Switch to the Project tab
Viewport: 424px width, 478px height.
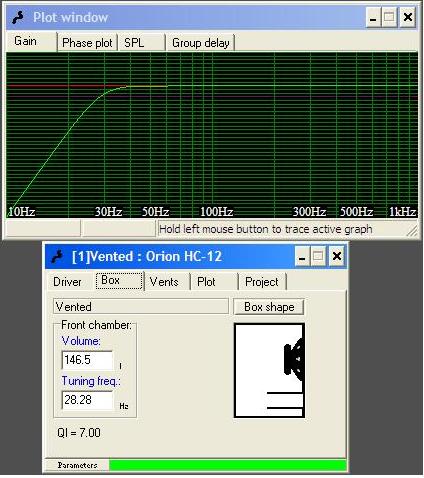click(x=263, y=282)
